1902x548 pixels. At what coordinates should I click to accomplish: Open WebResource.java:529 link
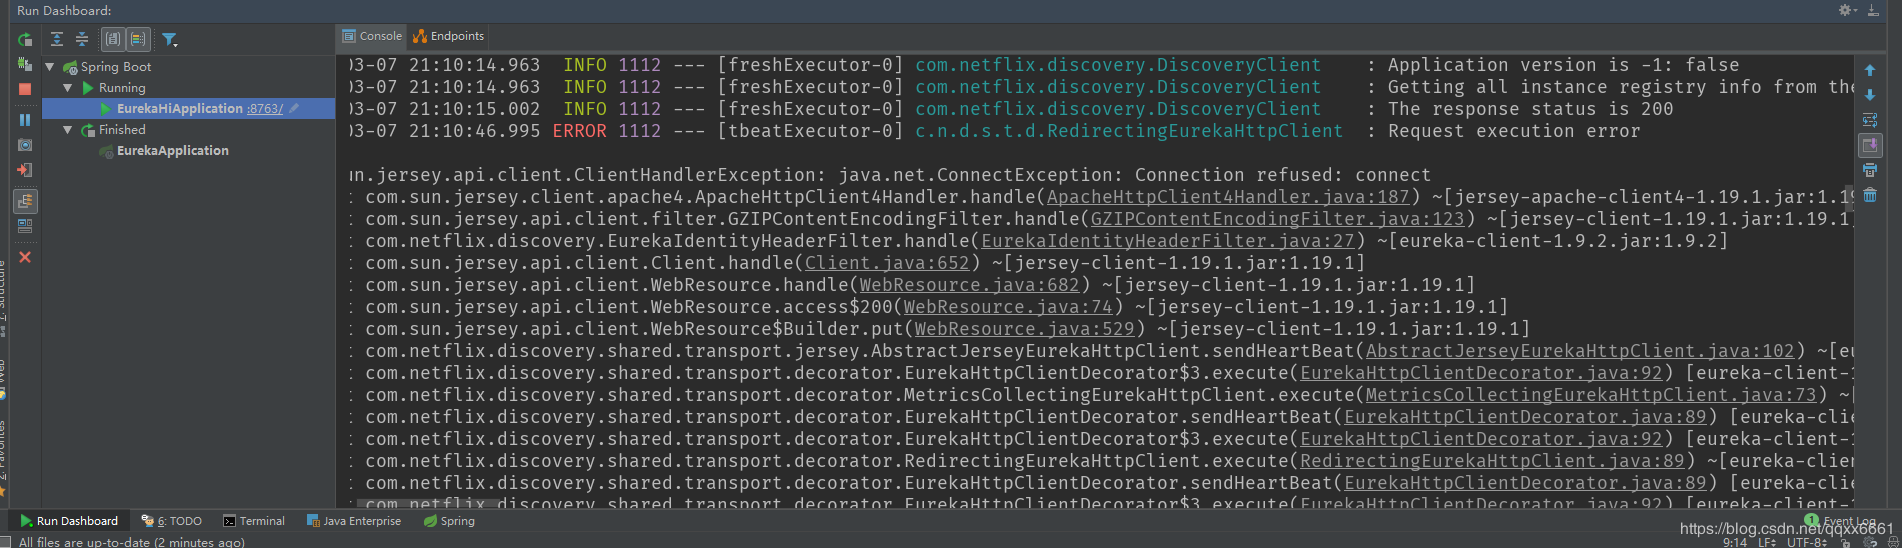(1025, 329)
